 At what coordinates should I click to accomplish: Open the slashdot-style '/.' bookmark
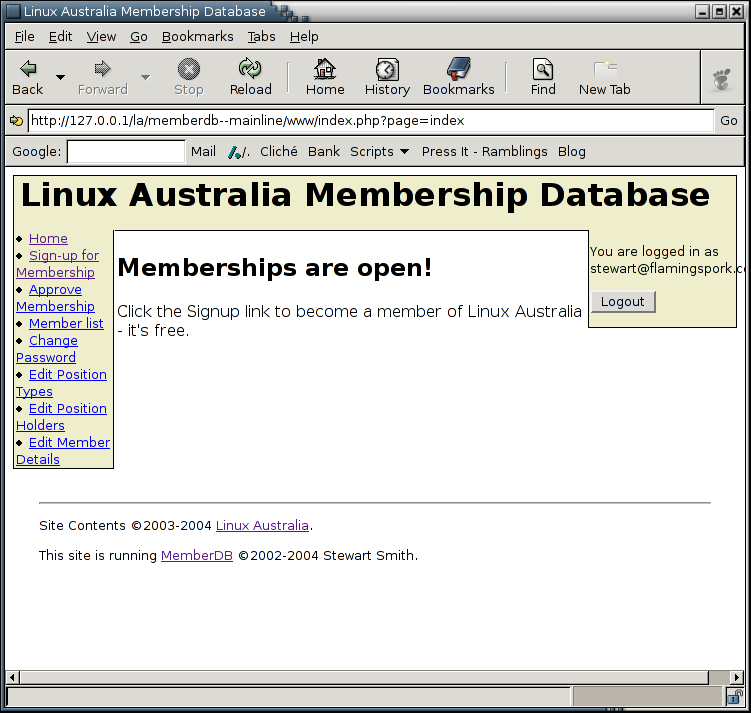(x=239, y=152)
